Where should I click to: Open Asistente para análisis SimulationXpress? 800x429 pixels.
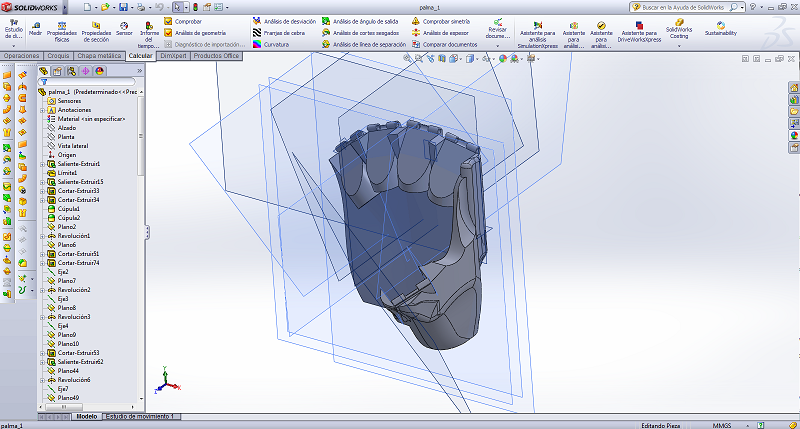click(x=537, y=35)
